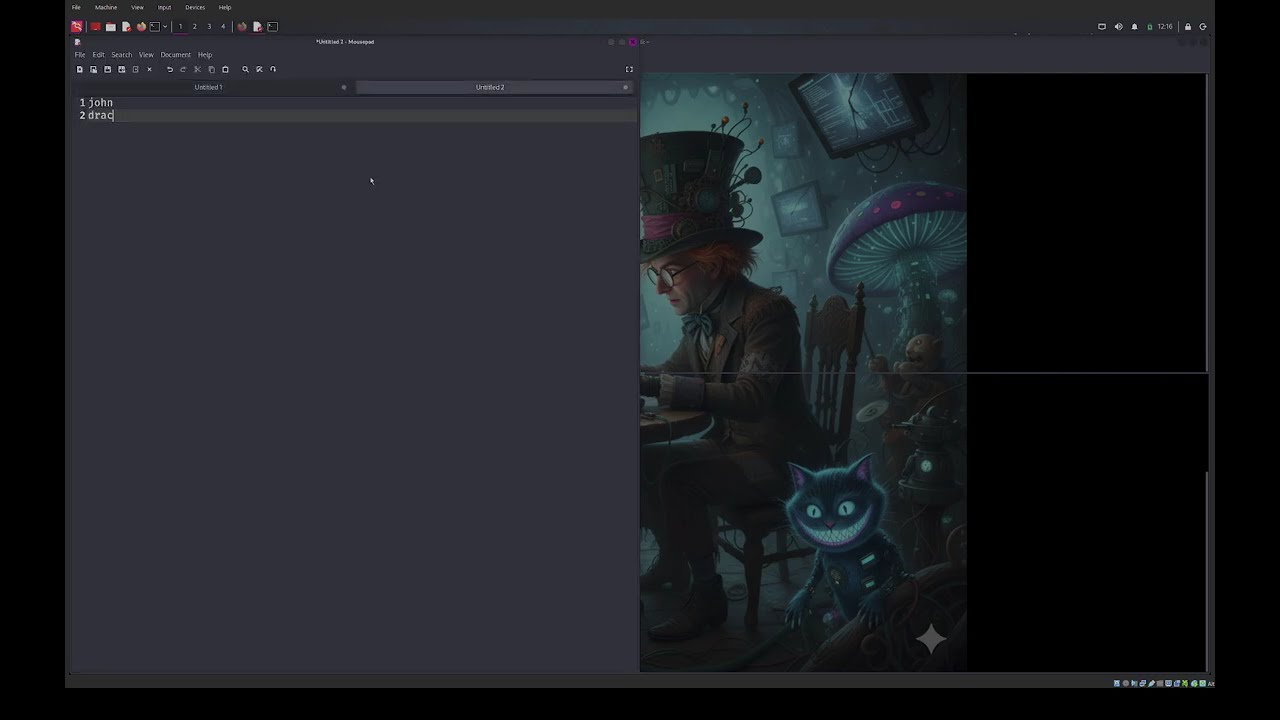Select the Mousepad task button in the panel
1280x720 pixels.
[257, 26]
